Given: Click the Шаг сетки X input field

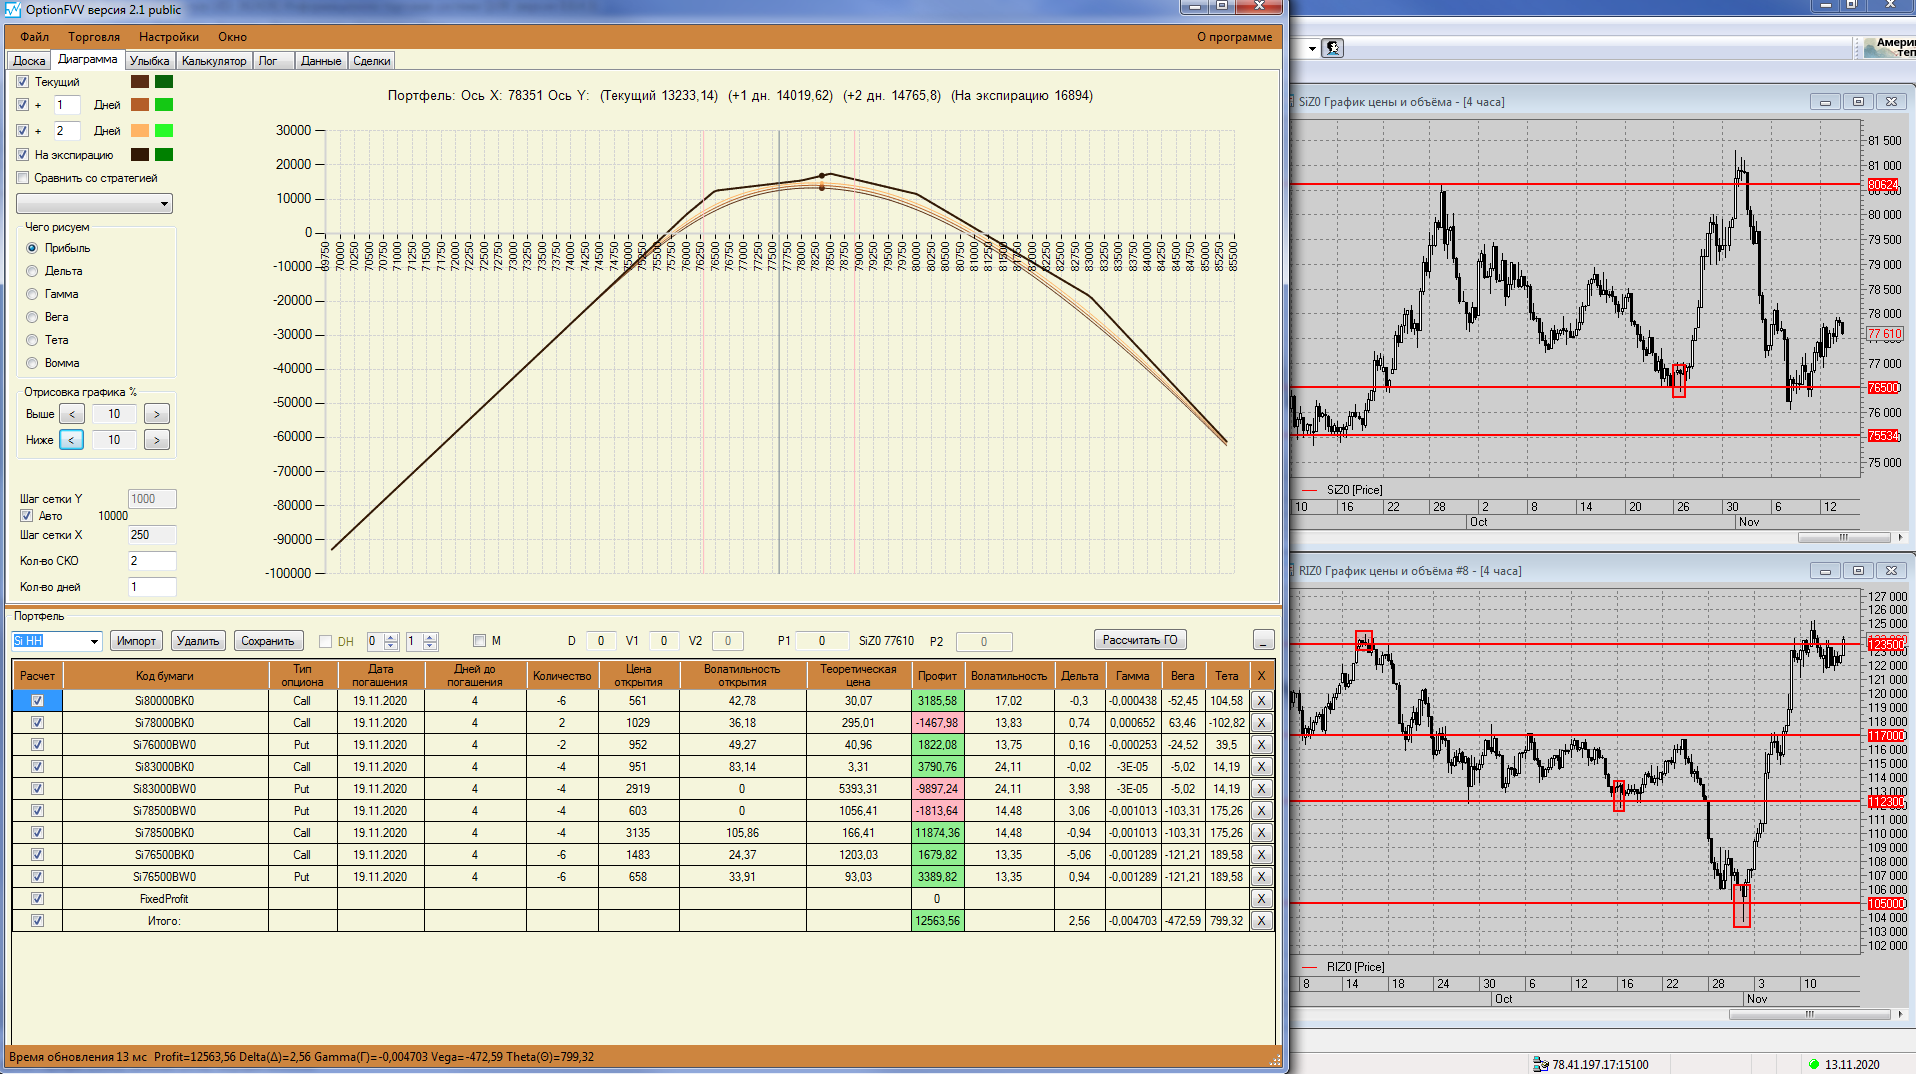Looking at the screenshot, I should [x=152, y=535].
